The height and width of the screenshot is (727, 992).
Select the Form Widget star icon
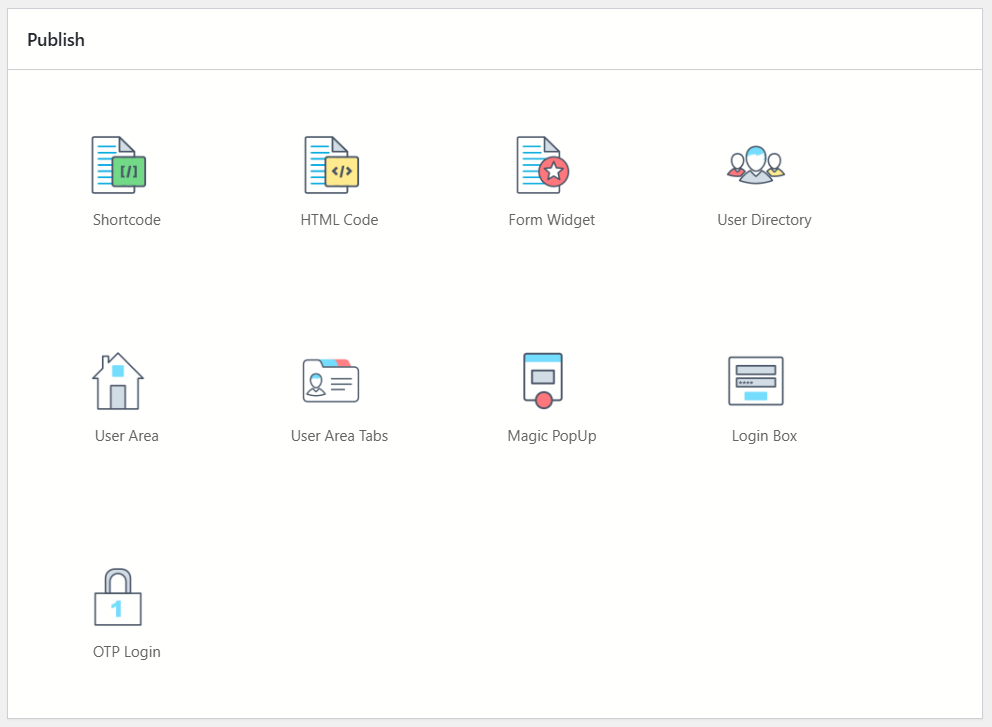click(542, 165)
